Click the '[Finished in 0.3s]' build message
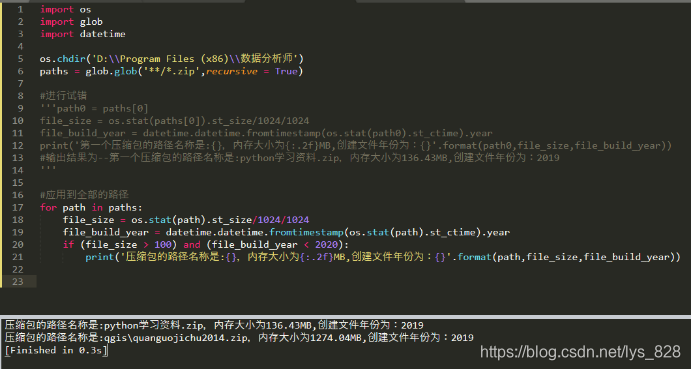The height and width of the screenshot is (371, 691). point(56,350)
